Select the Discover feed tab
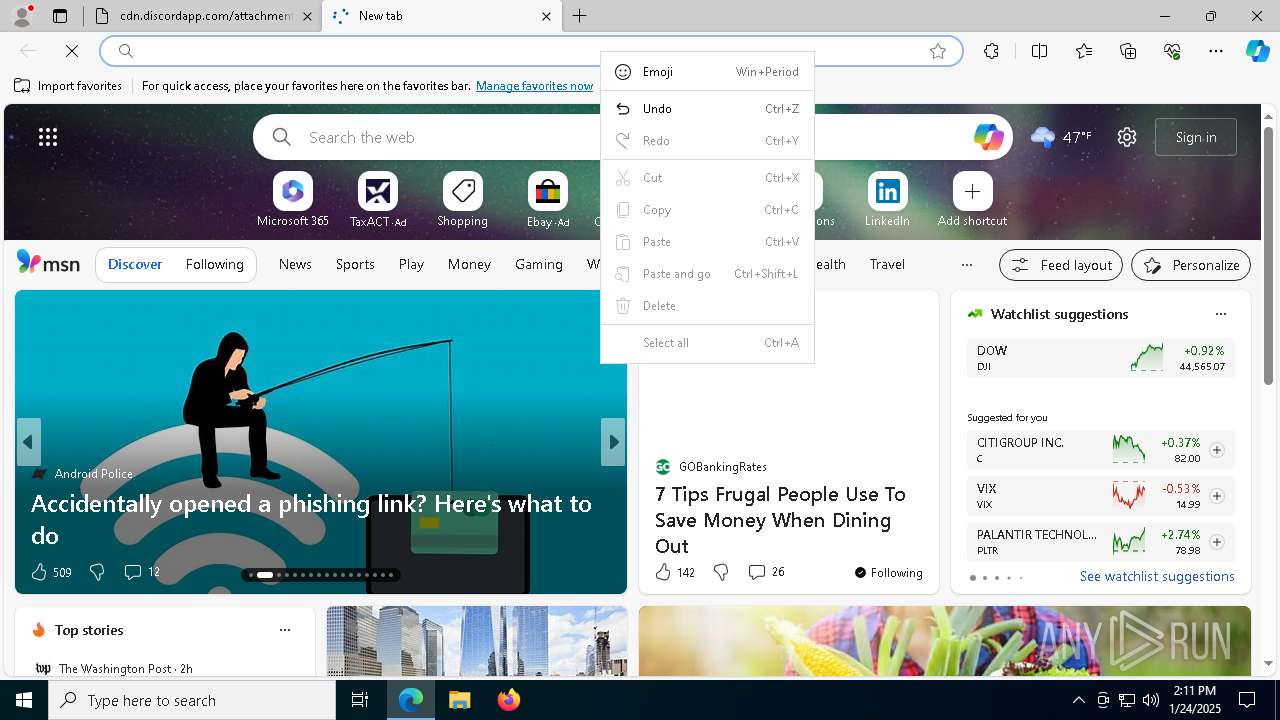Image resolution: width=1280 pixels, height=720 pixels. point(135,265)
